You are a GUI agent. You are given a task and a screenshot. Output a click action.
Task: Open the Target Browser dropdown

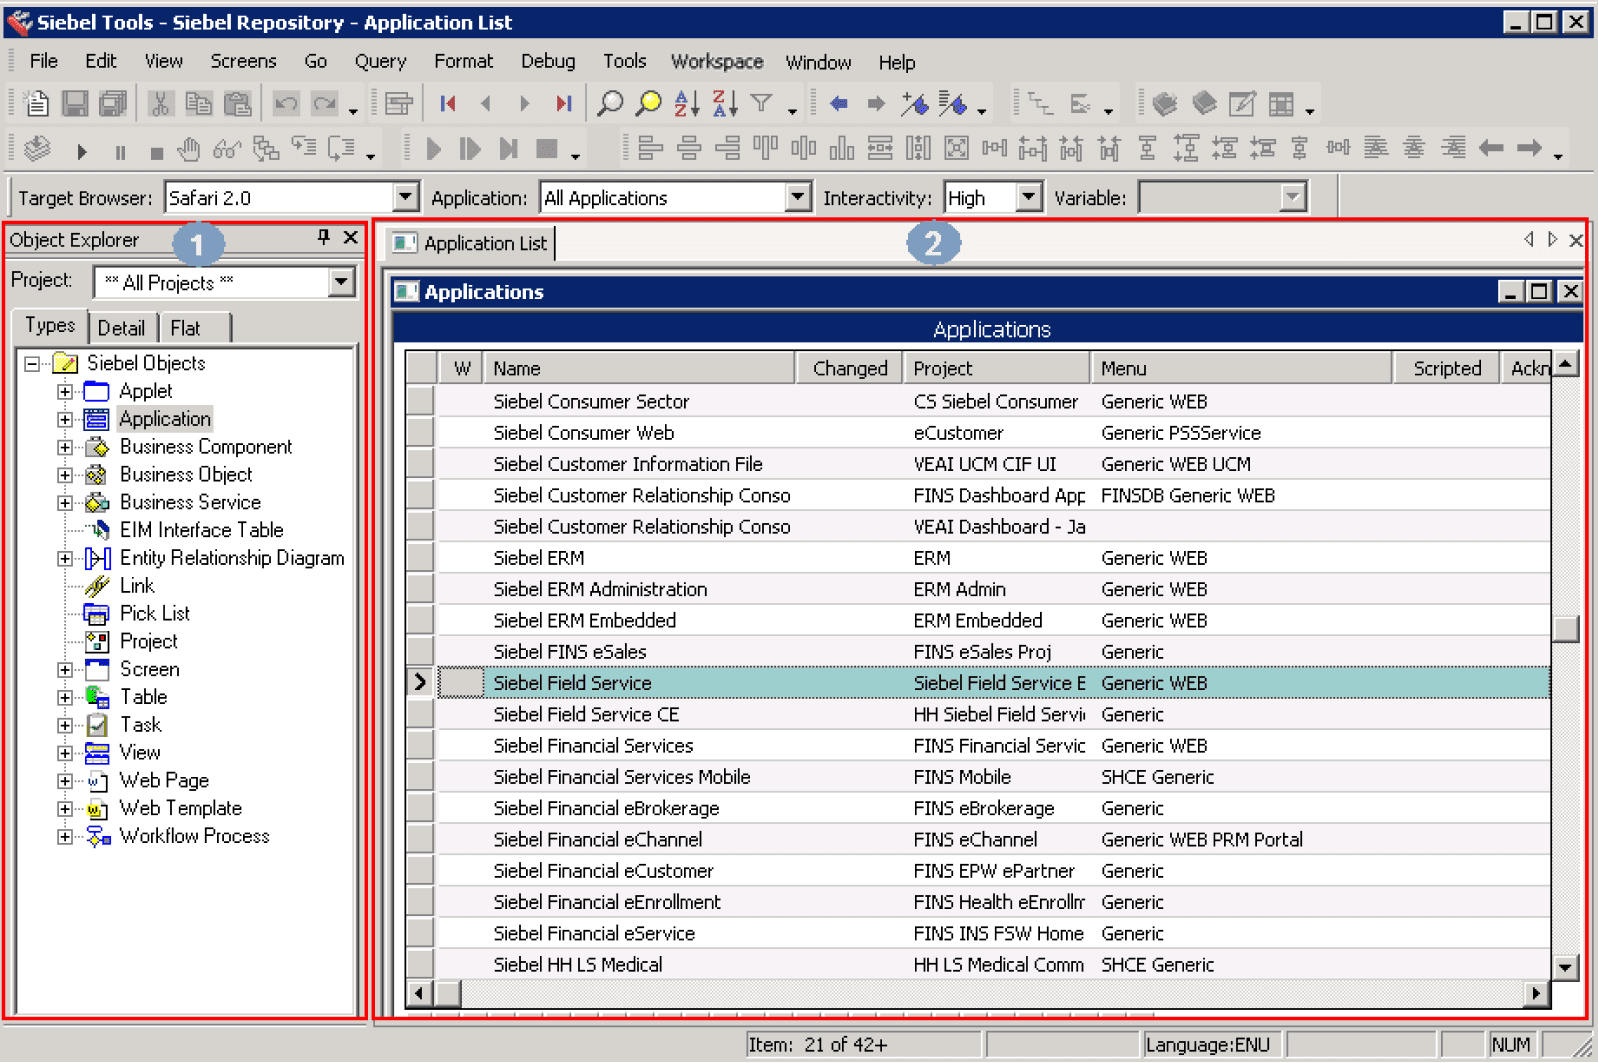(x=405, y=197)
